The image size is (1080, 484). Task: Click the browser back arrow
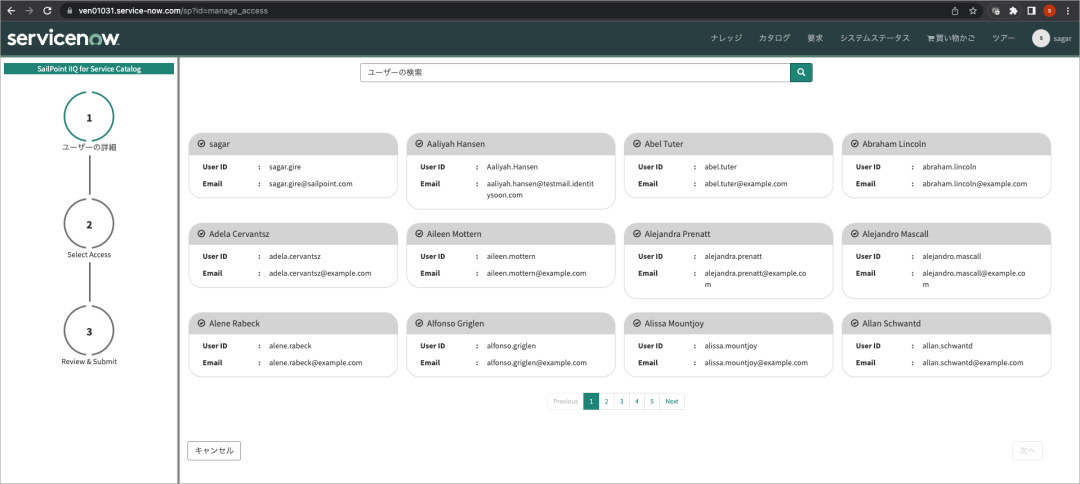click(x=11, y=11)
